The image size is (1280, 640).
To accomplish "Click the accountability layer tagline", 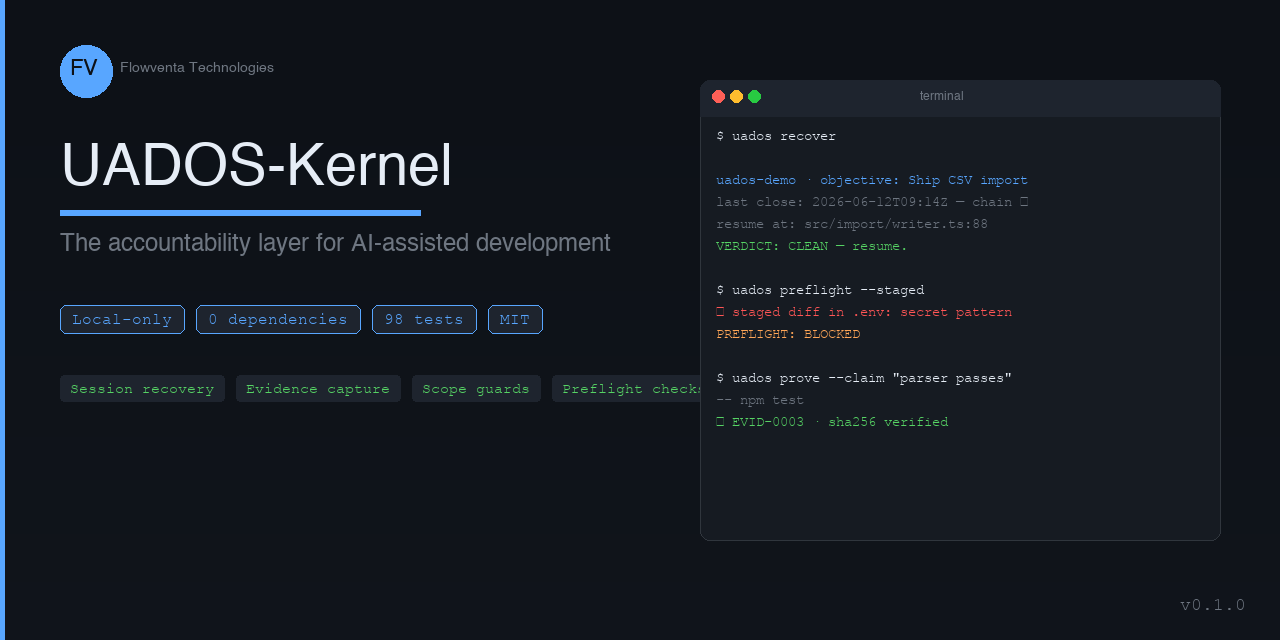I will tap(335, 243).
